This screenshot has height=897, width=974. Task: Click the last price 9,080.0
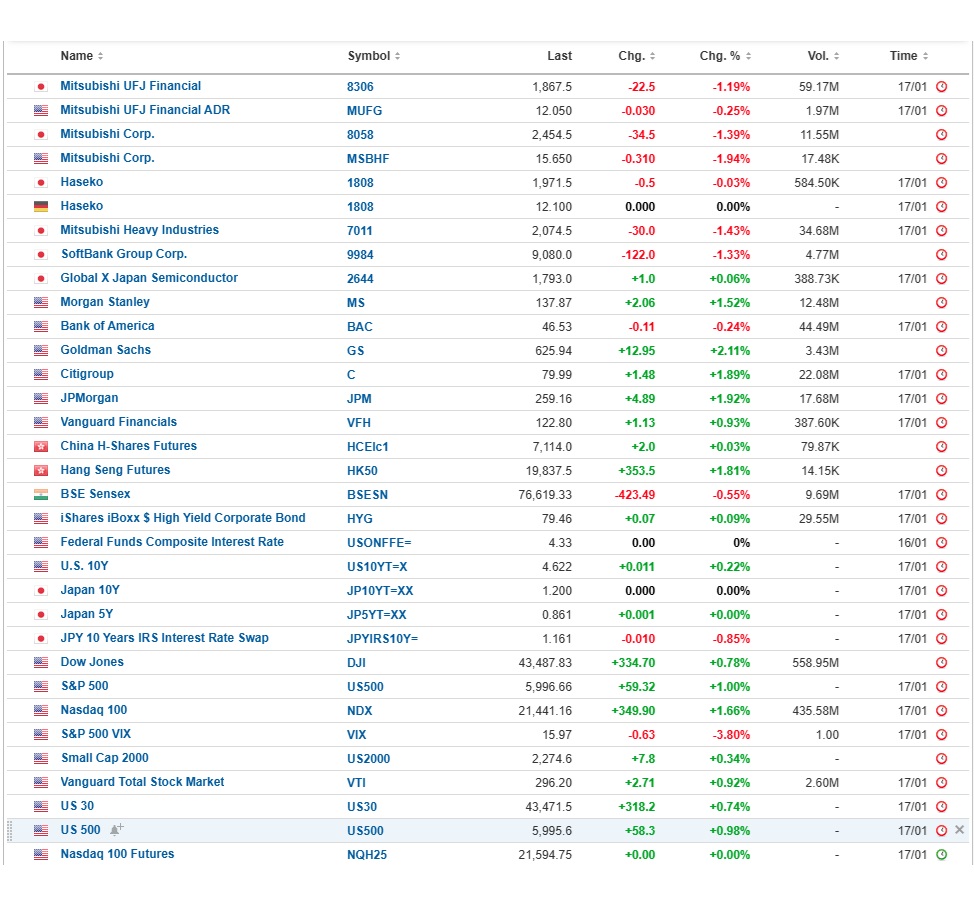(x=552, y=255)
